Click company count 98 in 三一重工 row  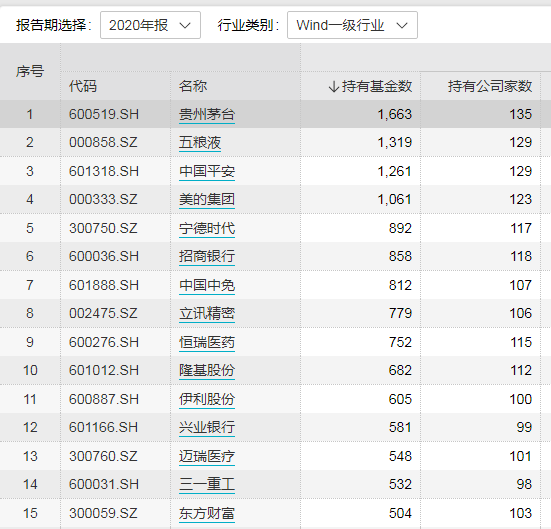click(524, 484)
